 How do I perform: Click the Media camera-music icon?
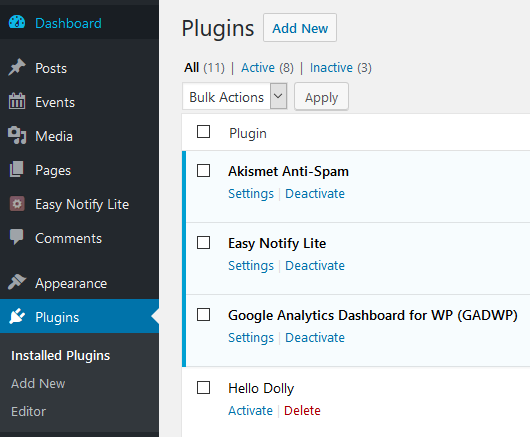(x=17, y=135)
